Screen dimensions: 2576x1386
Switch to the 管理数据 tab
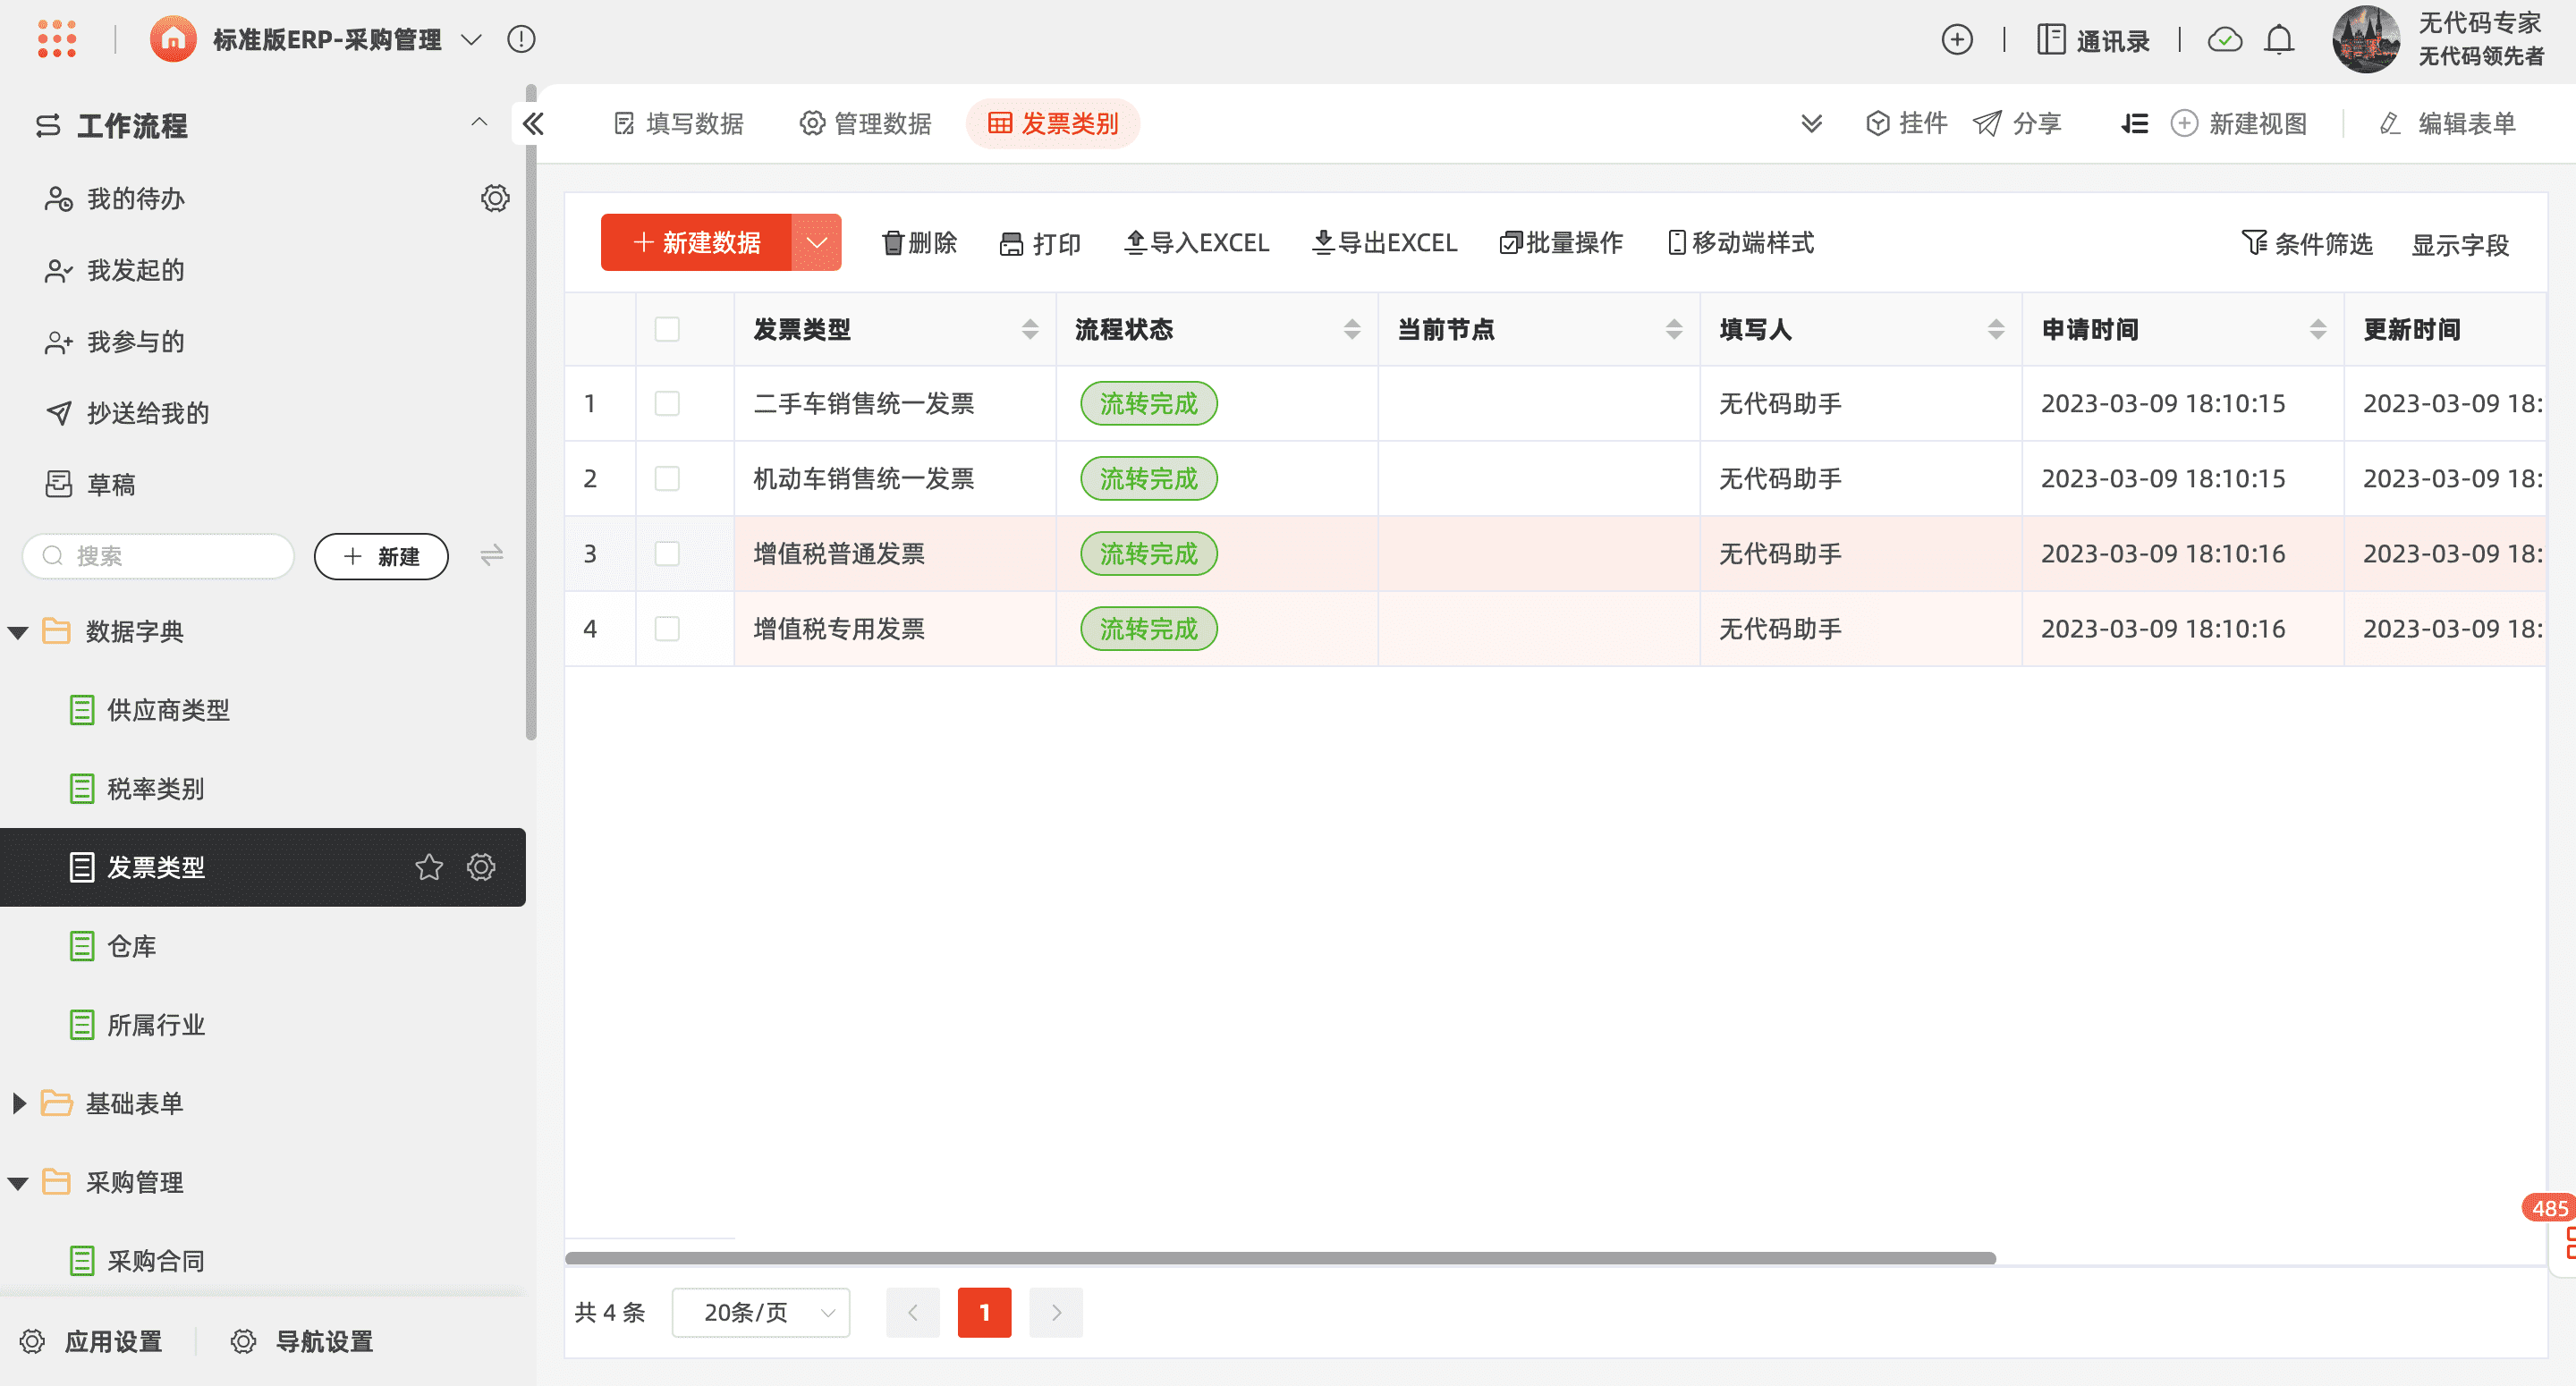(x=866, y=124)
